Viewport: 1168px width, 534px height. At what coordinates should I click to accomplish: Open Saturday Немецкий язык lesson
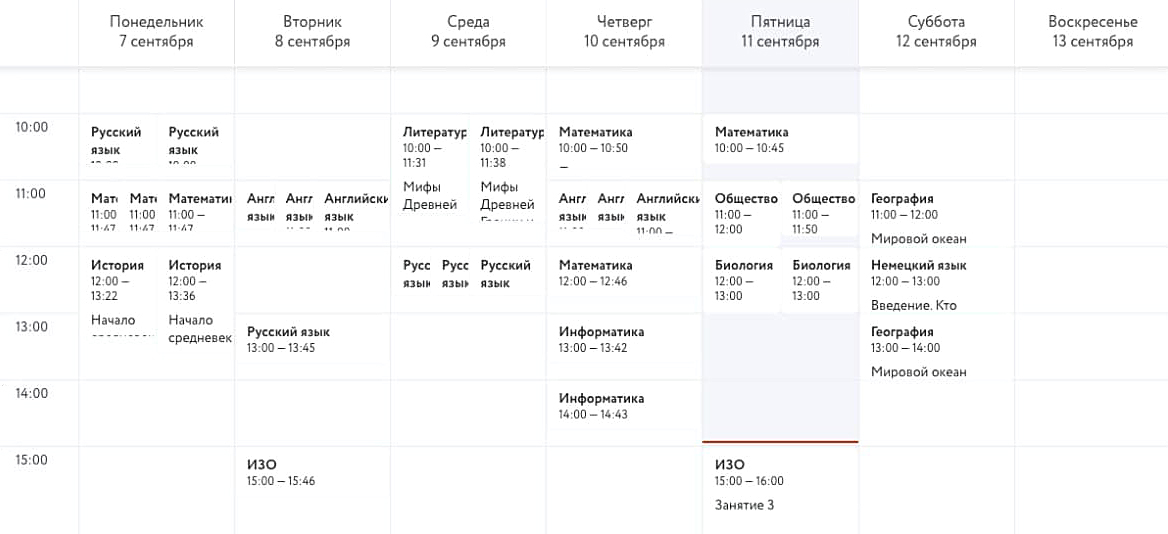pyautogui.click(x=936, y=285)
